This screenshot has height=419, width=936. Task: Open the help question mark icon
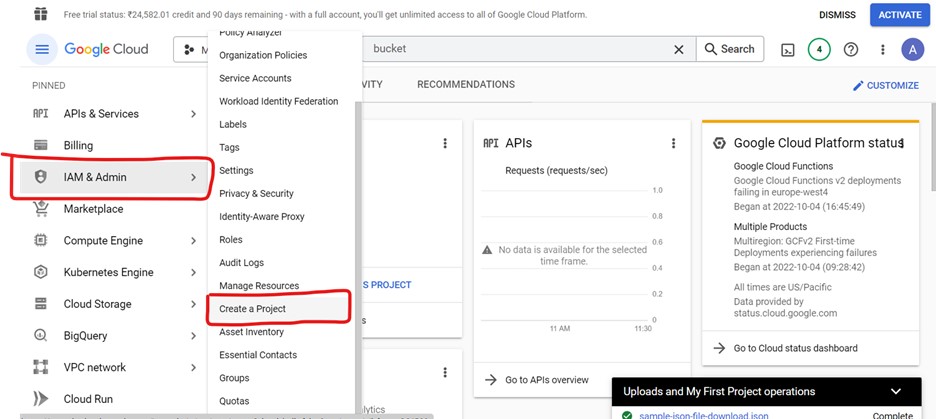(x=851, y=49)
